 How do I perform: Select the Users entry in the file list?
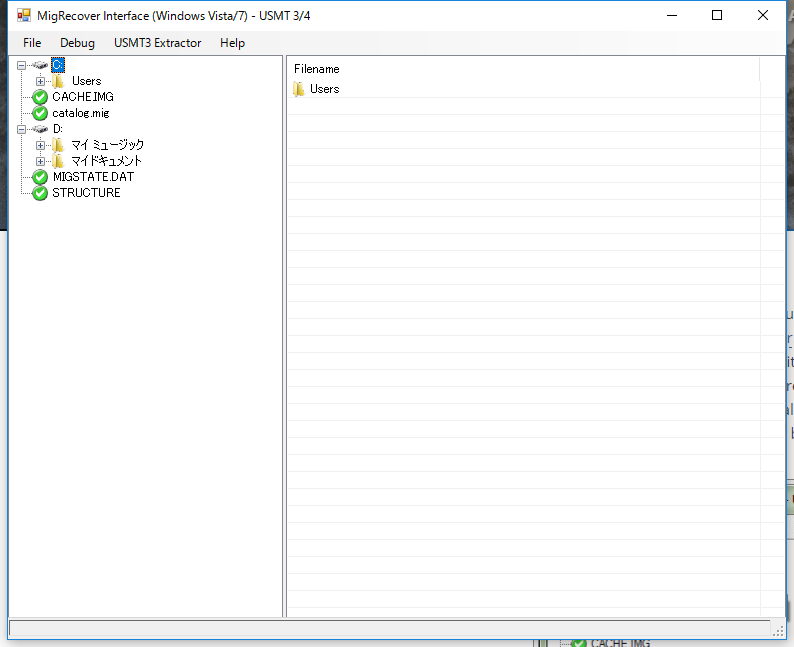pyautogui.click(x=325, y=89)
